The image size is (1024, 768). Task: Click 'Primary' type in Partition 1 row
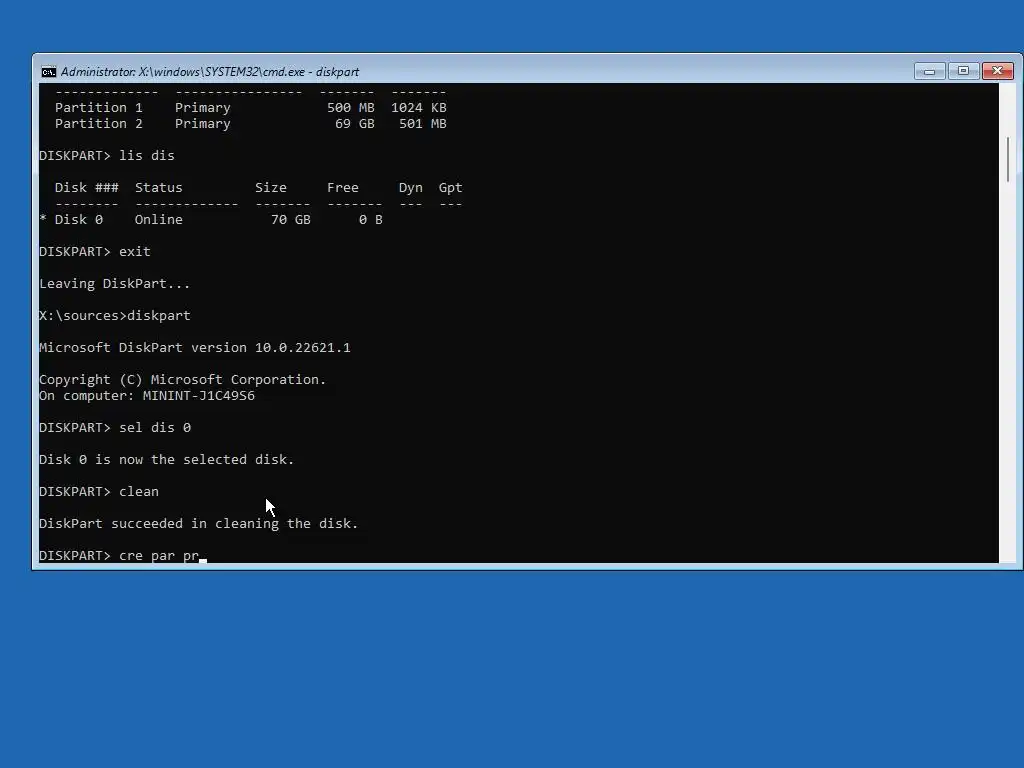[202, 107]
